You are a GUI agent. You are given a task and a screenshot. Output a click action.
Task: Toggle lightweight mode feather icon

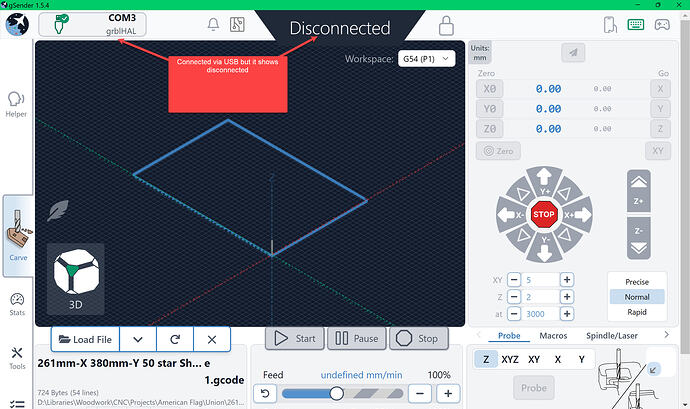coord(57,211)
